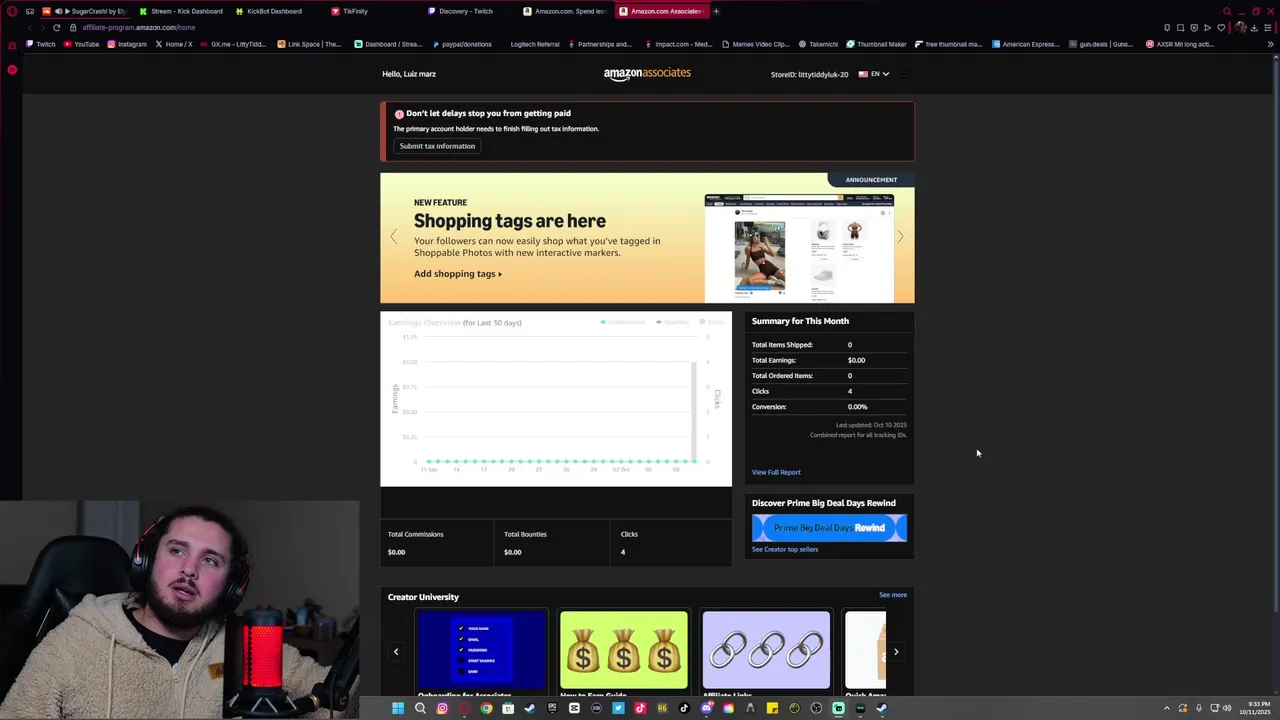The image size is (1280, 720).
Task: Switch to Stream - Kick Dashboard tab
Action: tap(180, 11)
